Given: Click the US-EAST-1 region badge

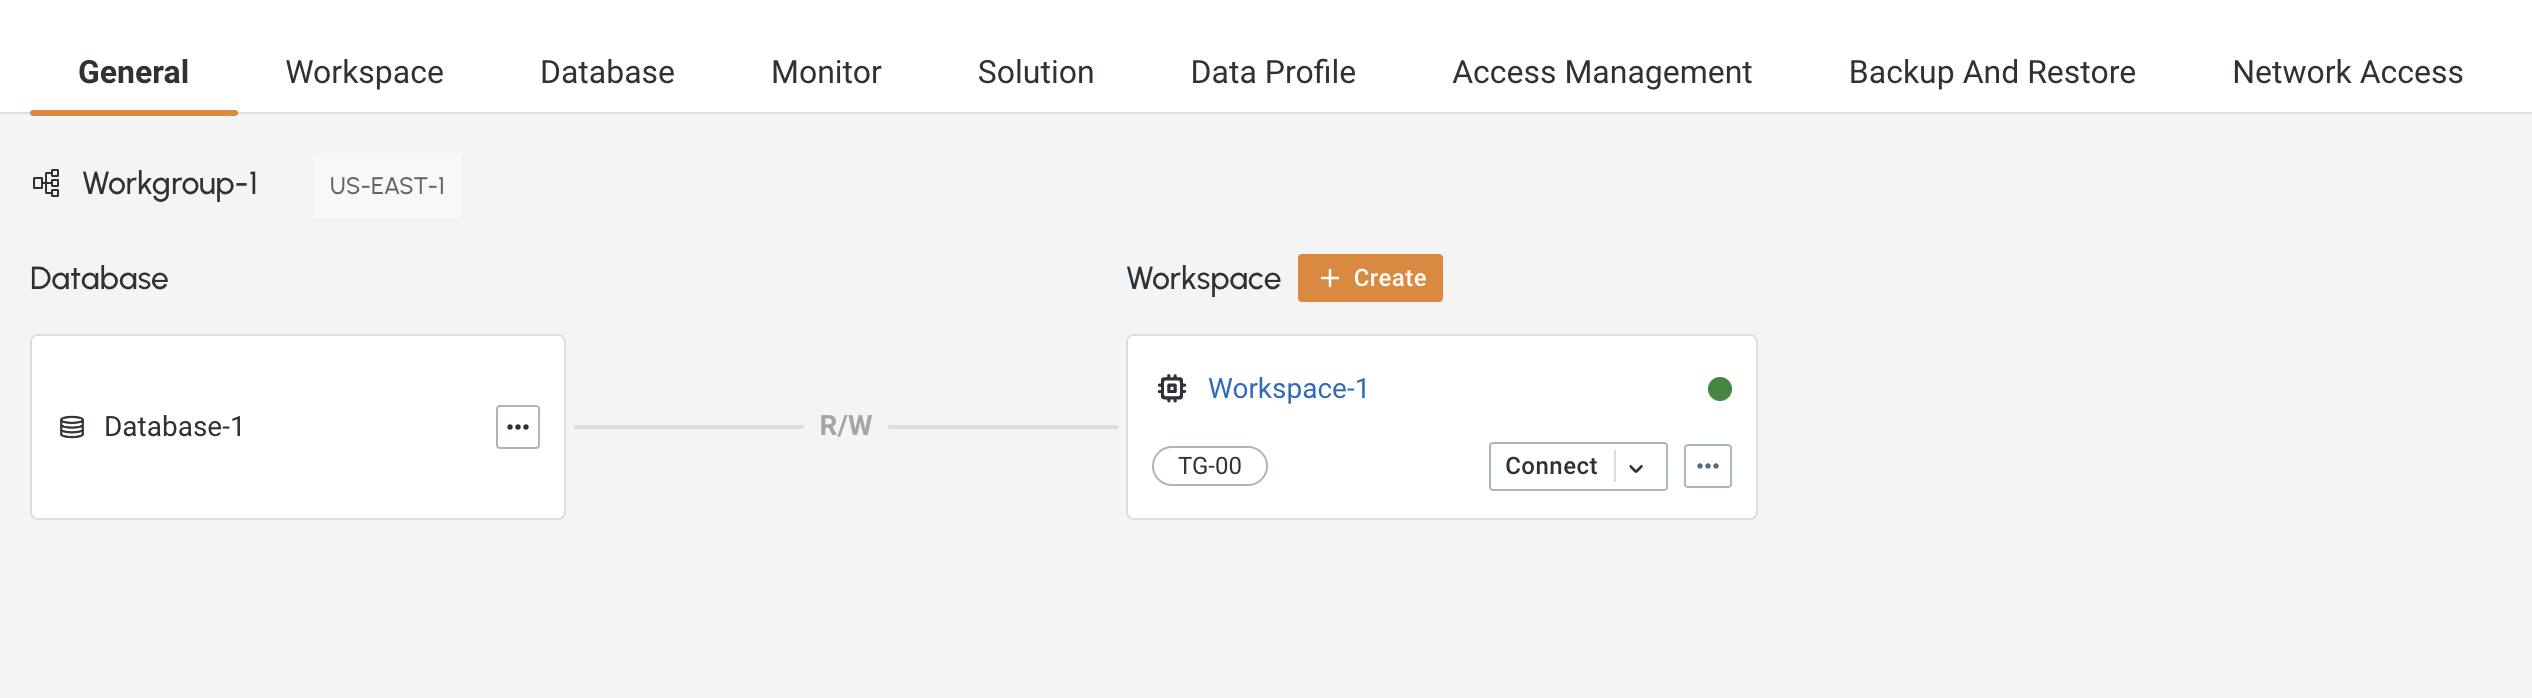Looking at the screenshot, I should coord(387,186).
